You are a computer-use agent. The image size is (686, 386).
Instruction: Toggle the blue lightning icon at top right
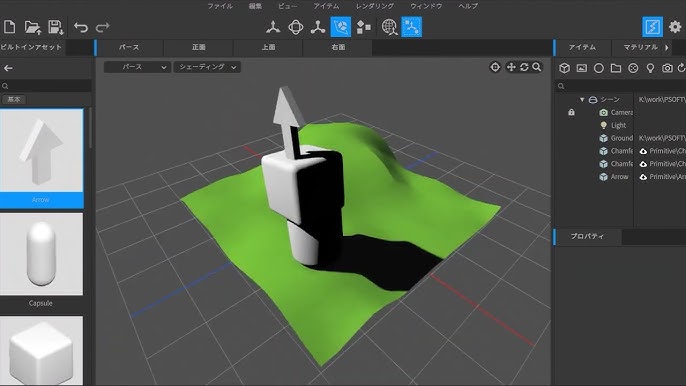652,27
